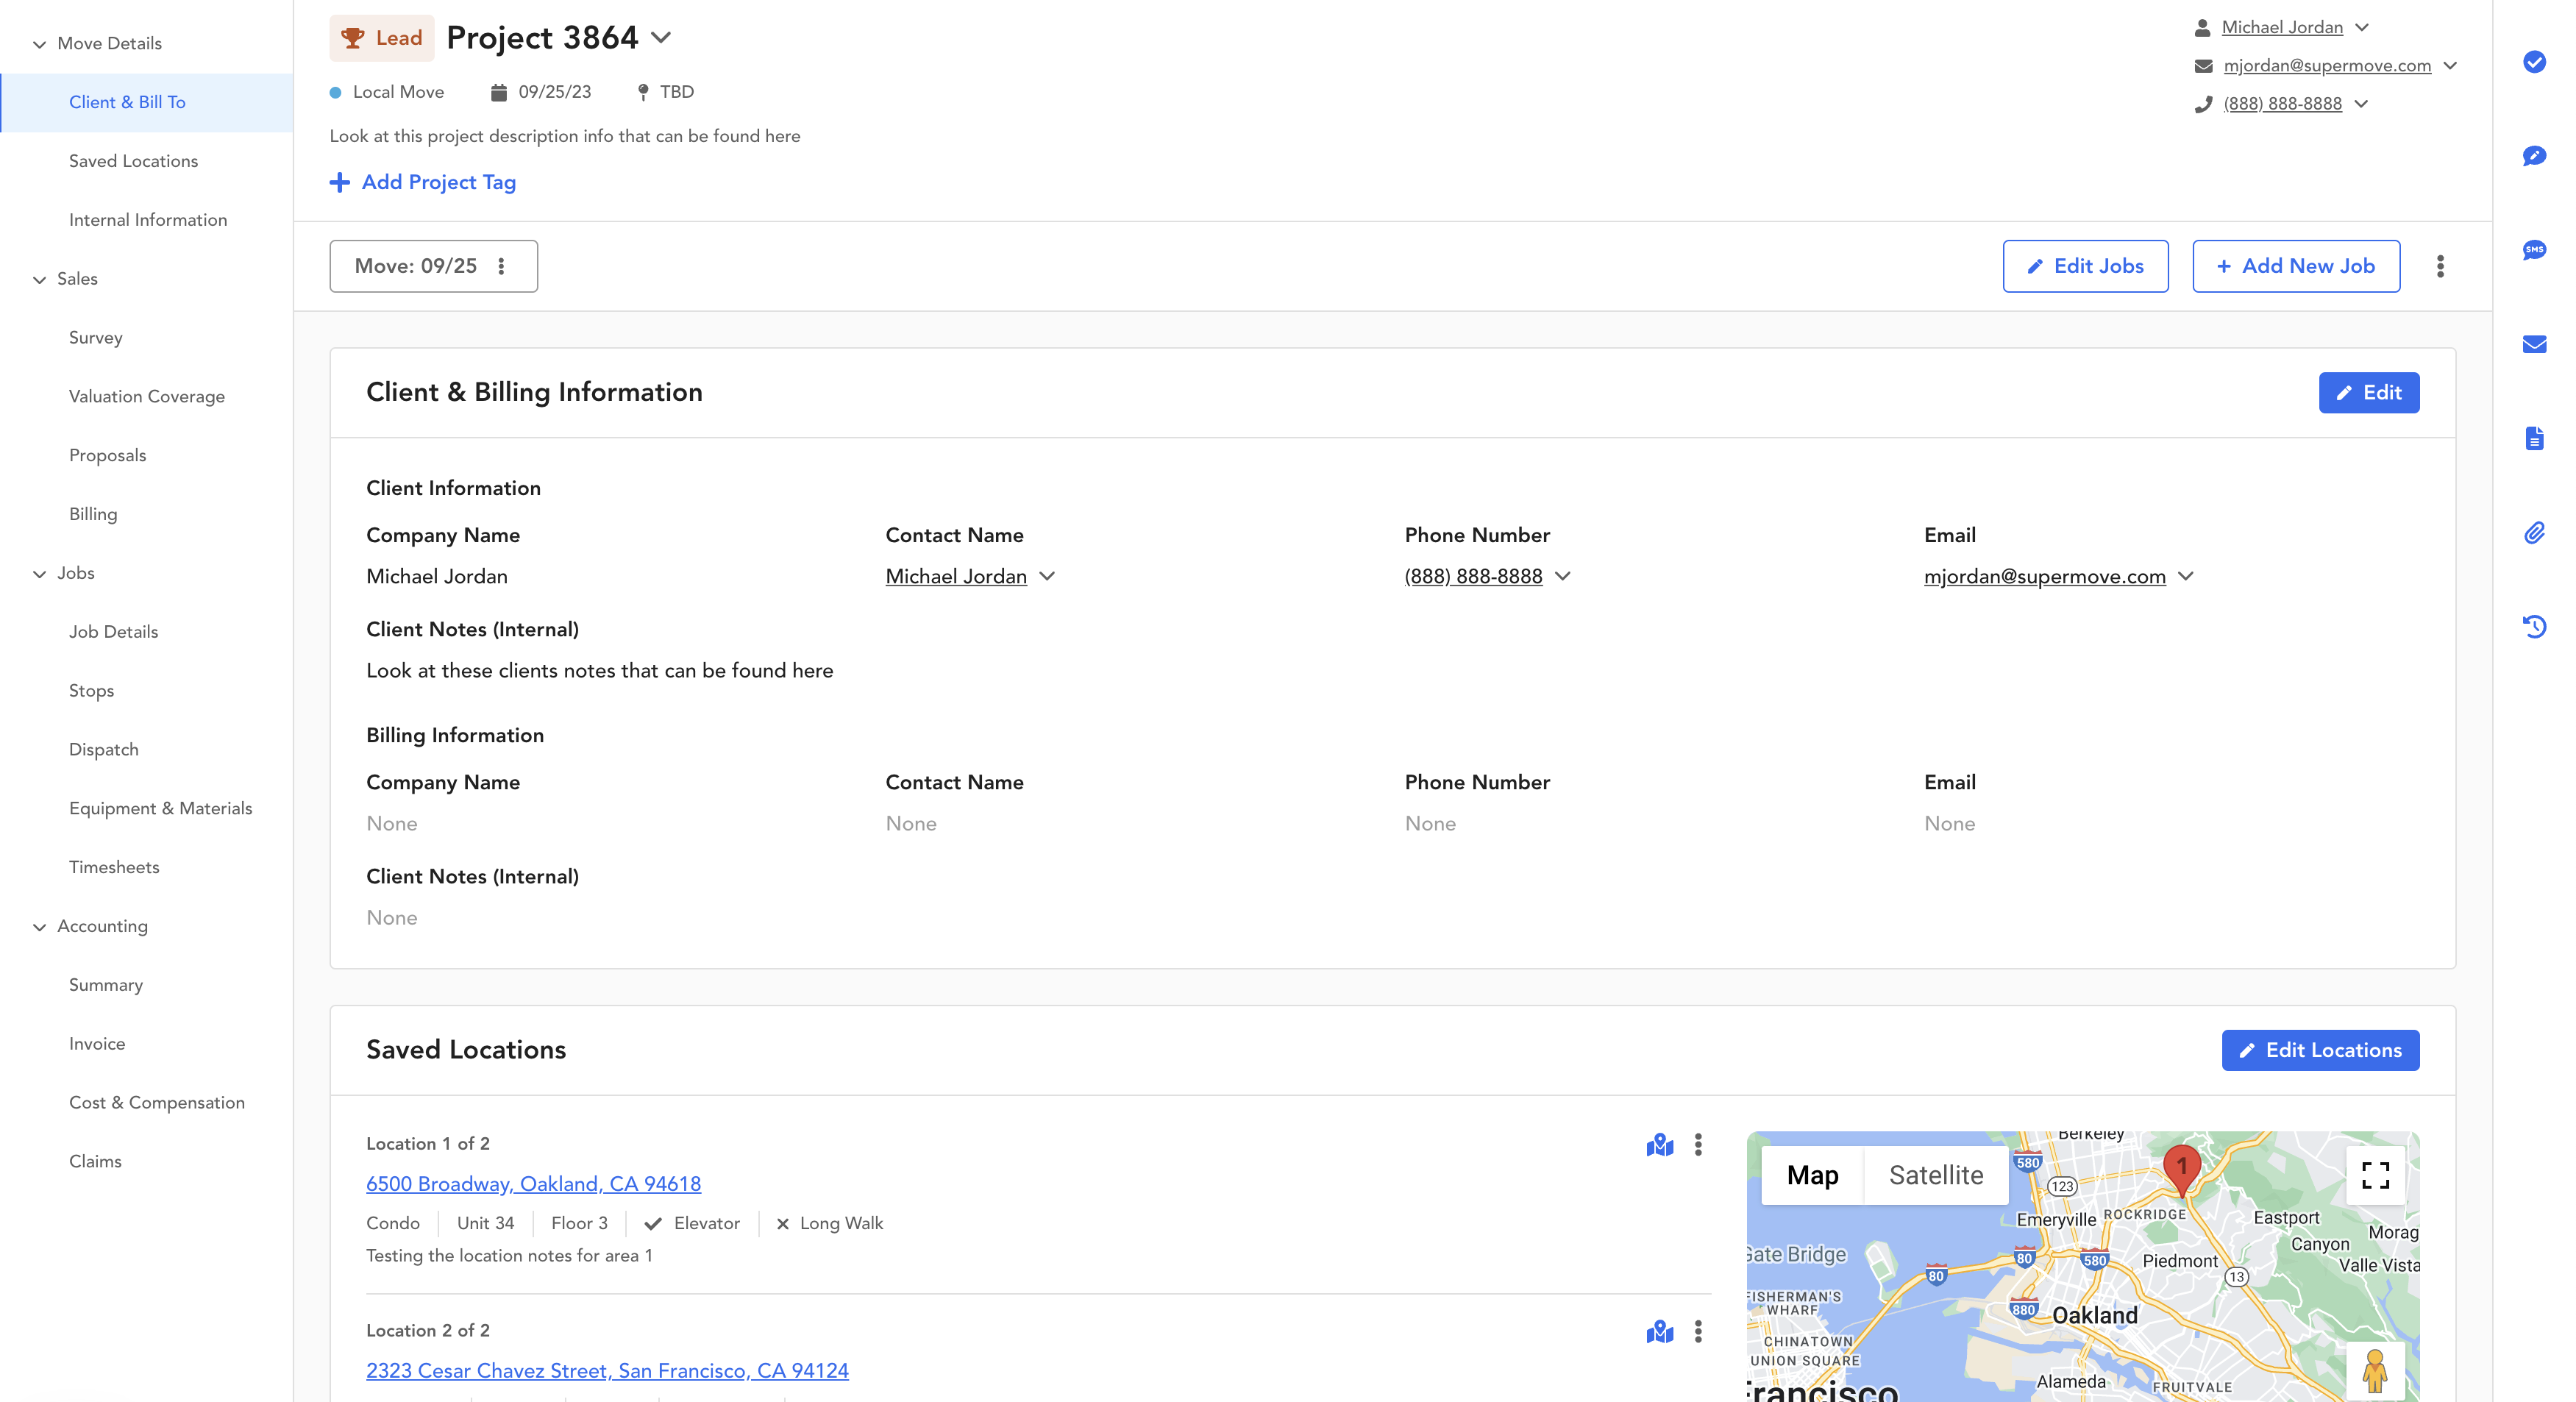This screenshot has width=2576, height=1402.
Task: Collapse the Move Details sidebar section
Action: pos(40,44)
